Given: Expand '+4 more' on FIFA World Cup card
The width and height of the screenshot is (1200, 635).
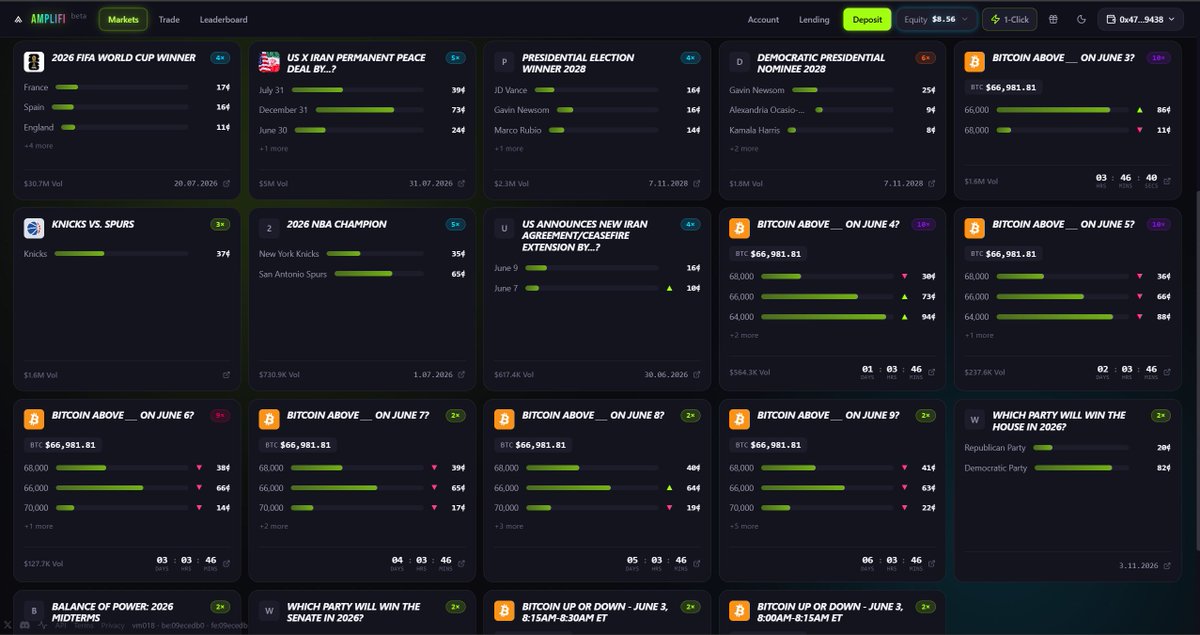Looking at the screenshot, I should [39, 146].
